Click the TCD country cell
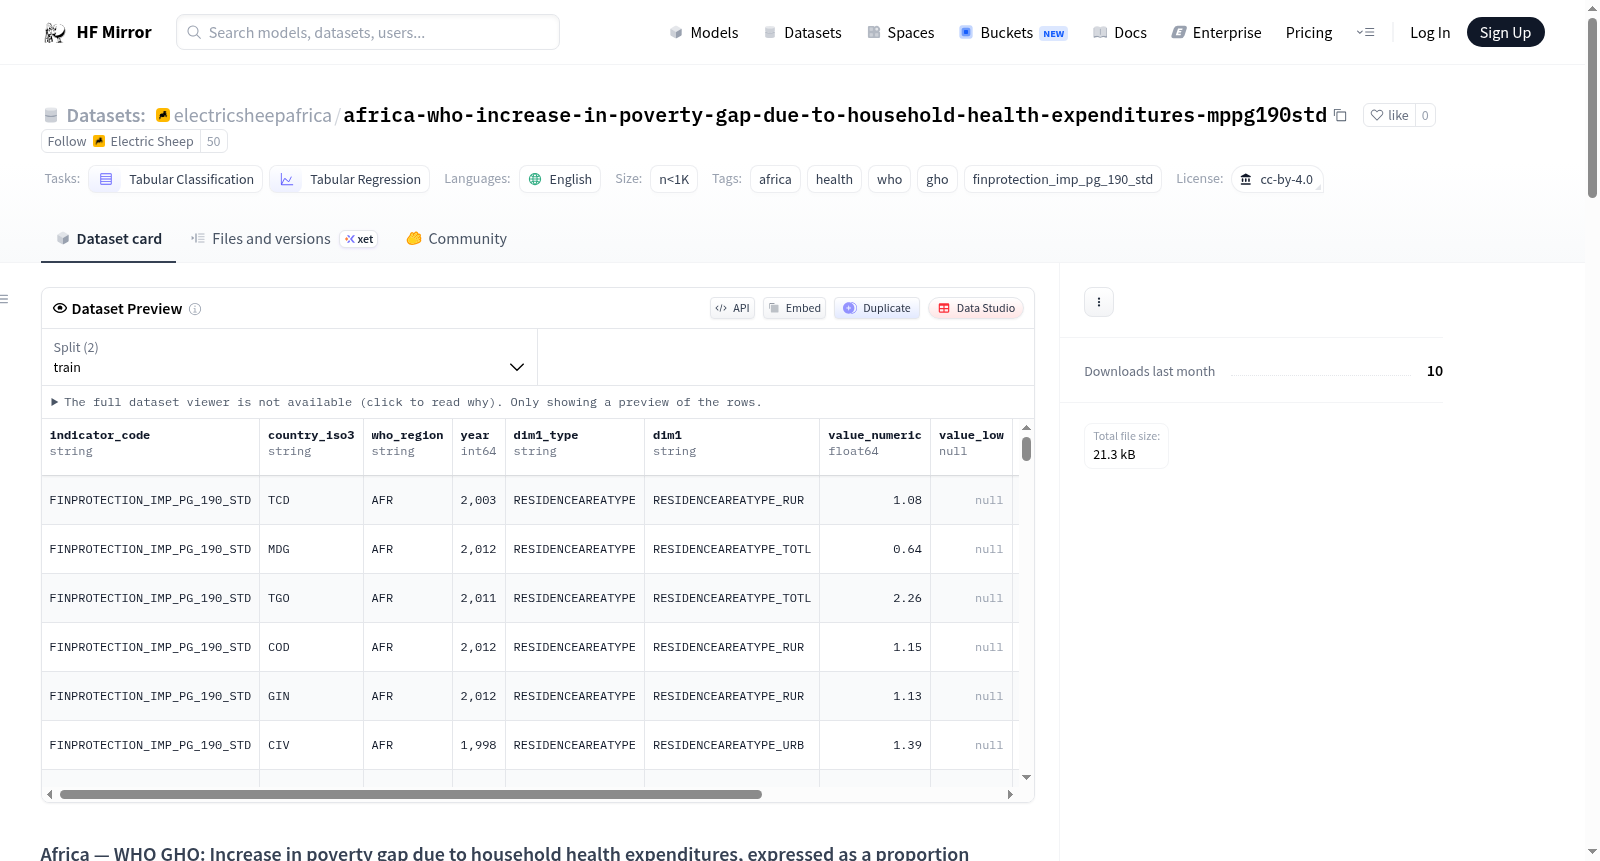This screenshot has width=1600, height=861. click(x=311, y=500)
